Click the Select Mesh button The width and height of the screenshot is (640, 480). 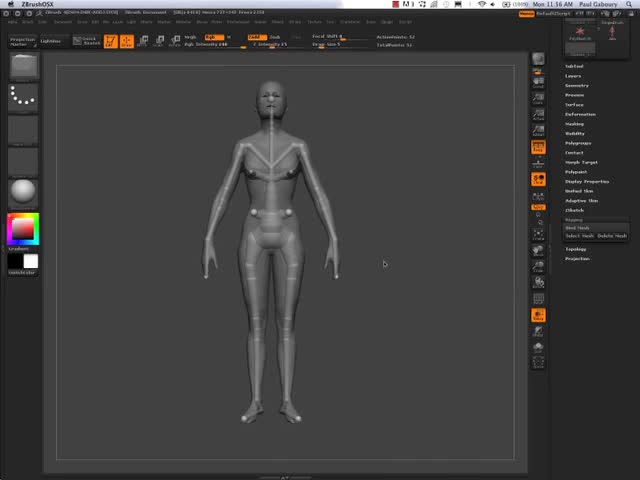580,236
